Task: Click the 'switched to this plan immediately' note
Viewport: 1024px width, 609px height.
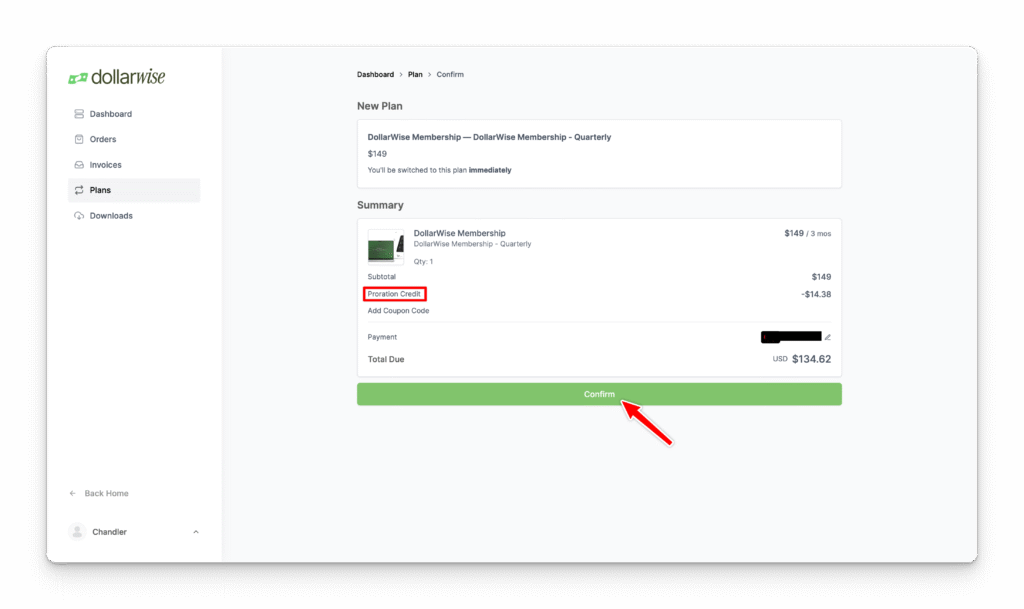Action: [x=440, y=170]
